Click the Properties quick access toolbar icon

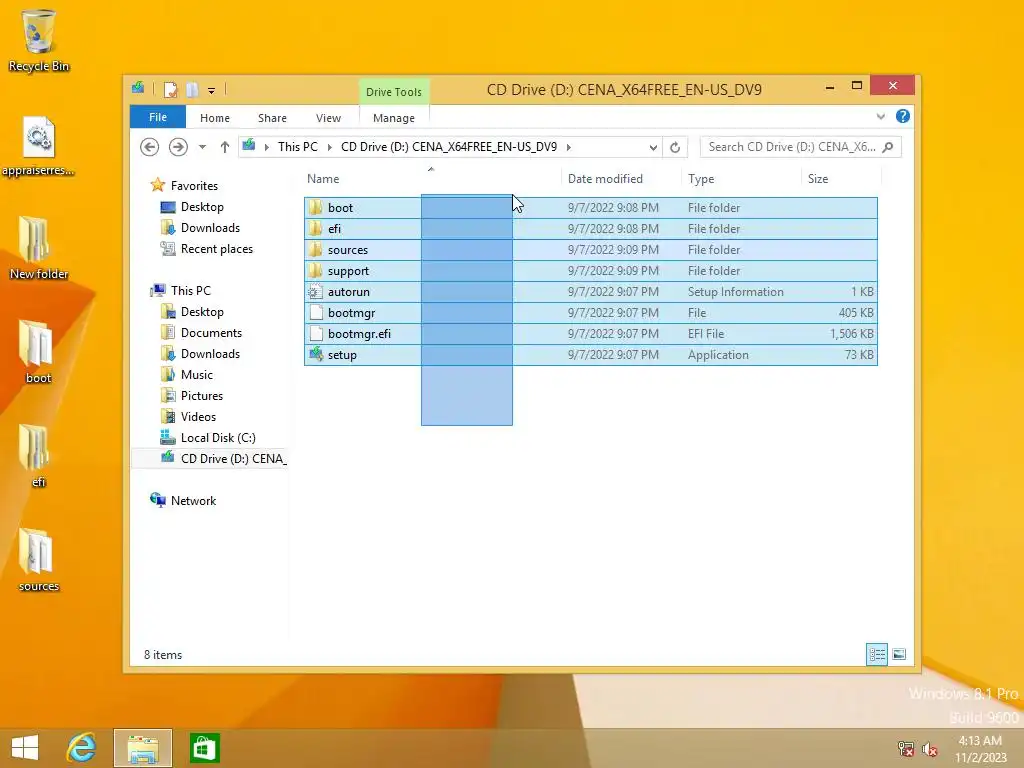point(170,89)
